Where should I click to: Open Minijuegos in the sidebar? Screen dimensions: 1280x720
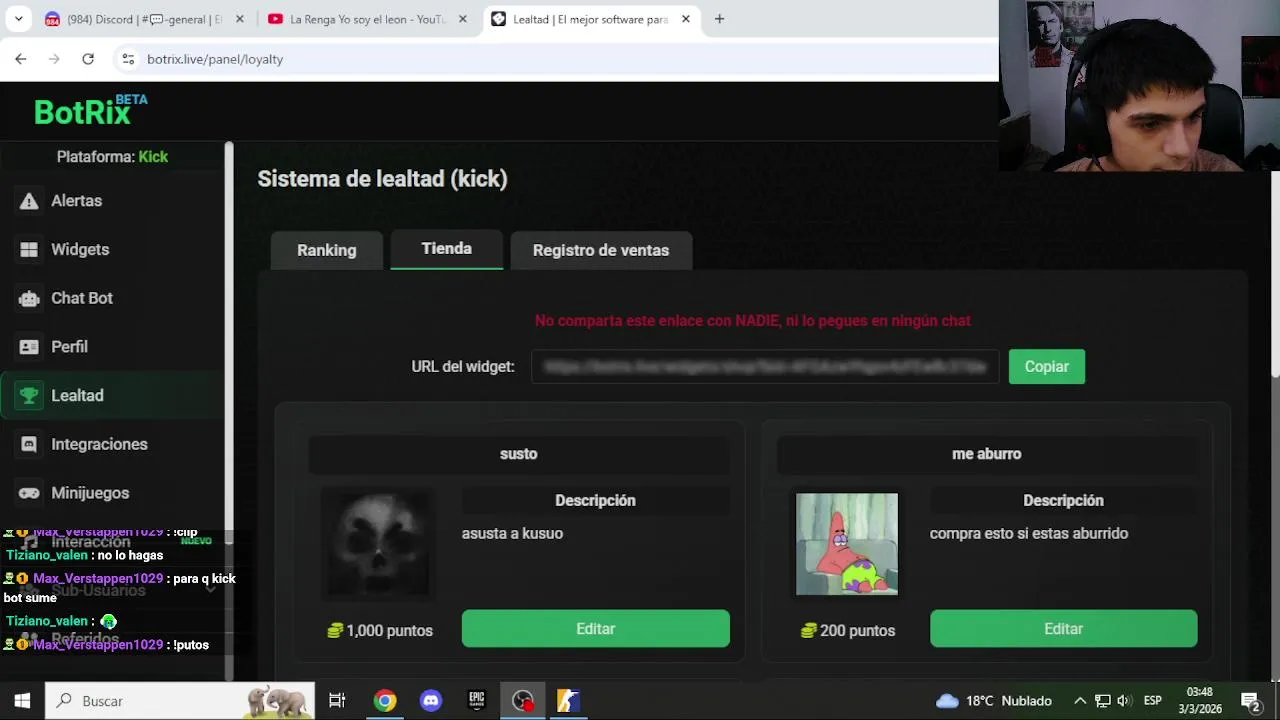(90, 493)
